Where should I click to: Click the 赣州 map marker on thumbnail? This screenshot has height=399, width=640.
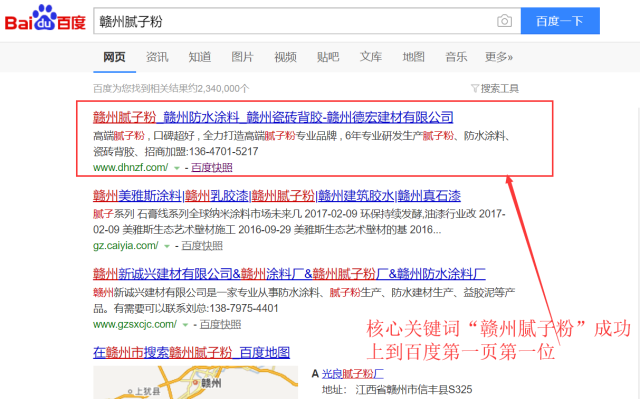196,382
